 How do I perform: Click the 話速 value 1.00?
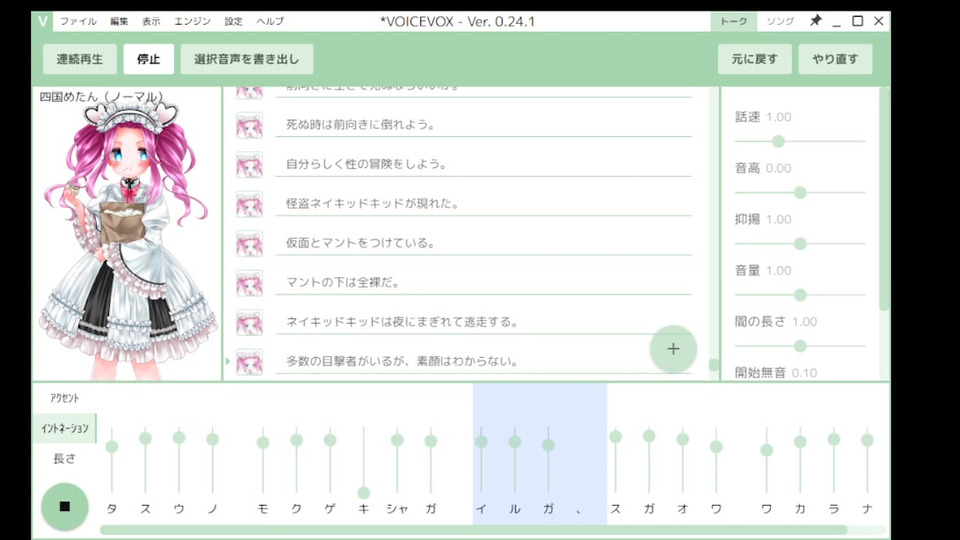(779, 117)
